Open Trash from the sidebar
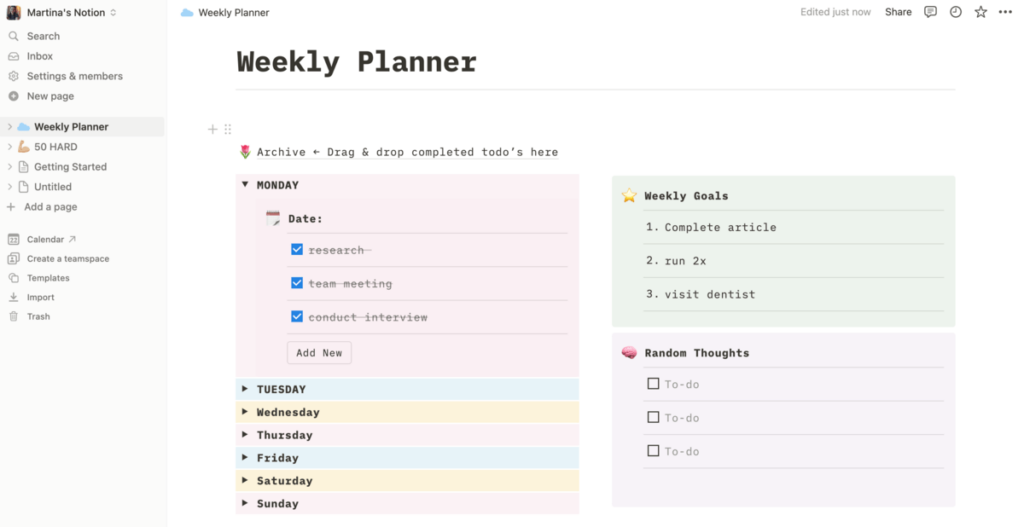The height and width of the screenshot is (527, 1024). tap(38, 316)
